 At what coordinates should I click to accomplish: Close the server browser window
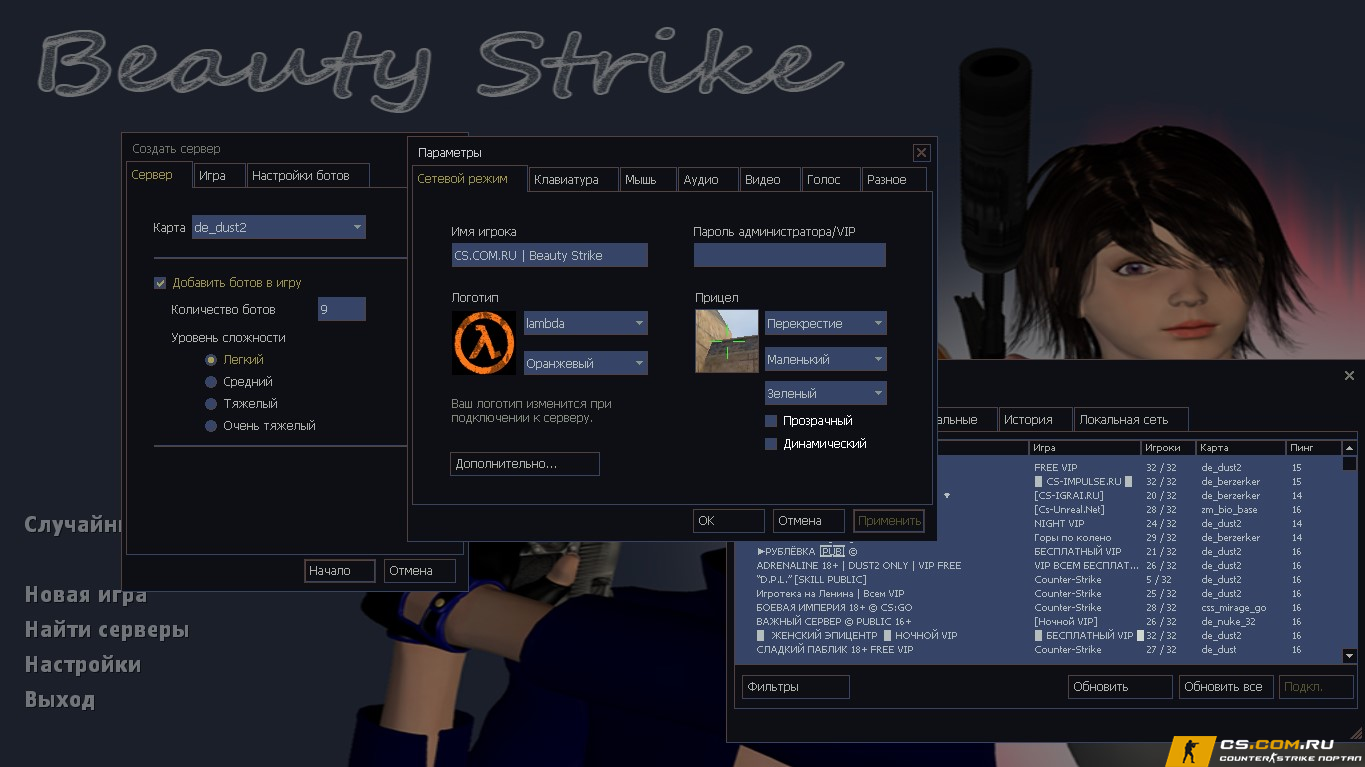pos(1349,376)
